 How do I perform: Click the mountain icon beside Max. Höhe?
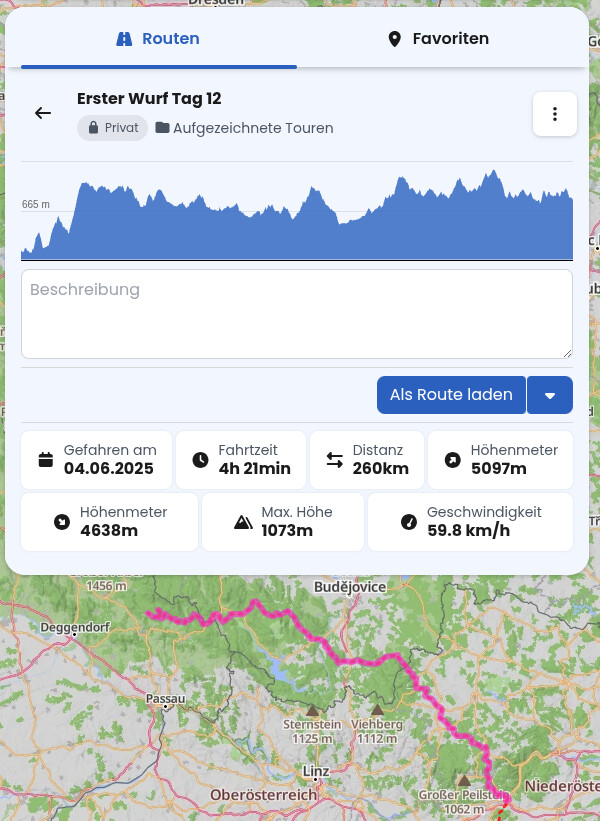pos(243,522)
